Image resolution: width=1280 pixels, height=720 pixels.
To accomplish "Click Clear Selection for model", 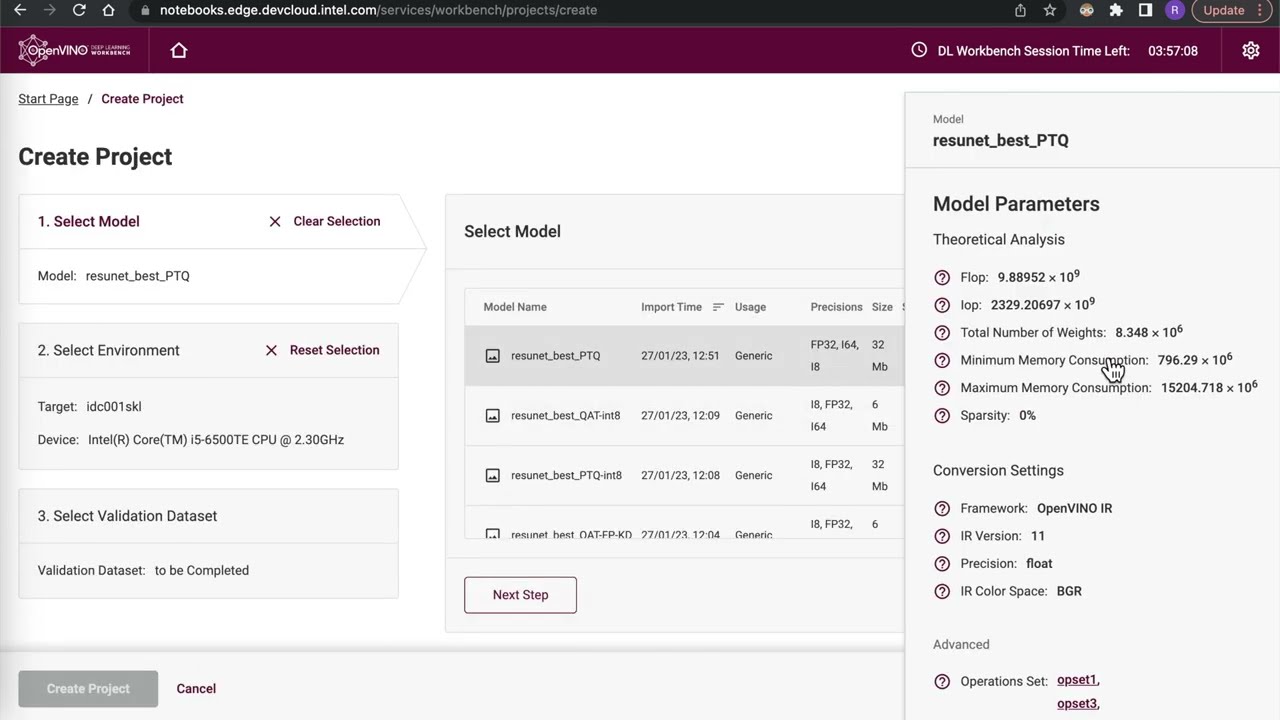I will [x=325, y=221].
